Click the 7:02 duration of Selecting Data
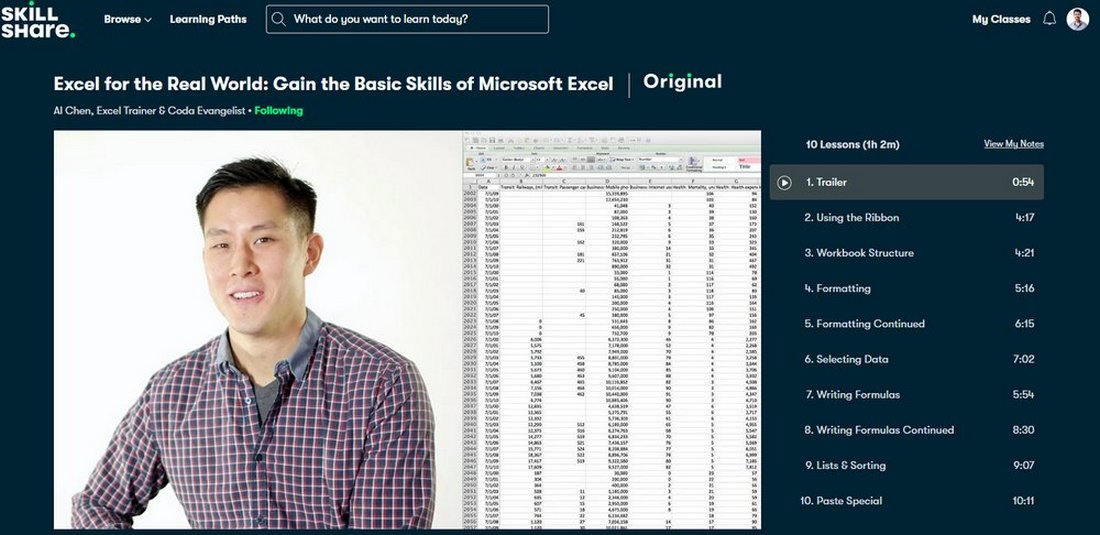Image resolution: width=1100 pixels, height=535 pixels. [x=1023, y=359]
